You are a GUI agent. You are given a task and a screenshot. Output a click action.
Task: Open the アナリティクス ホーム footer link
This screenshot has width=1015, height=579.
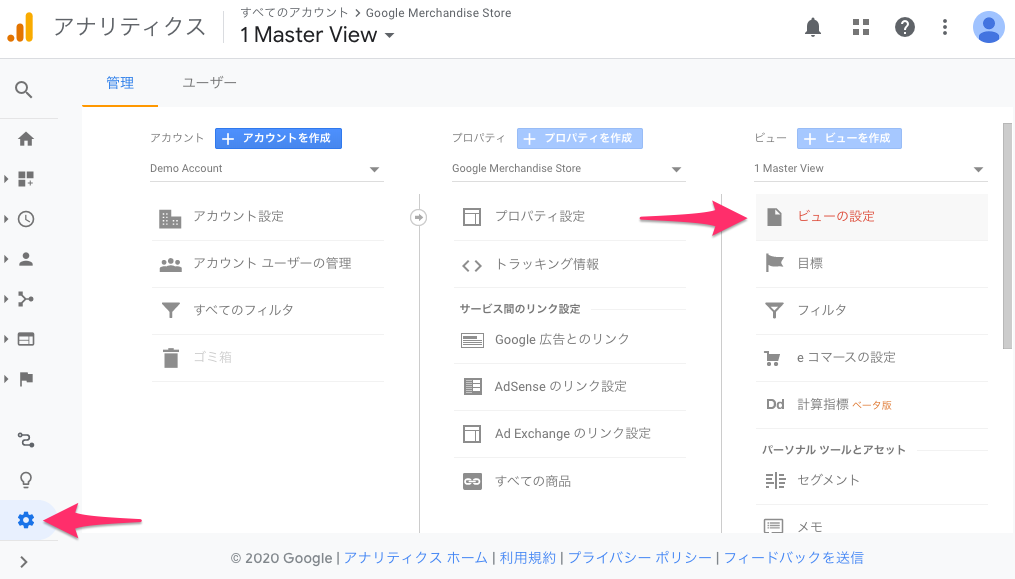click(x=416, y=558)
